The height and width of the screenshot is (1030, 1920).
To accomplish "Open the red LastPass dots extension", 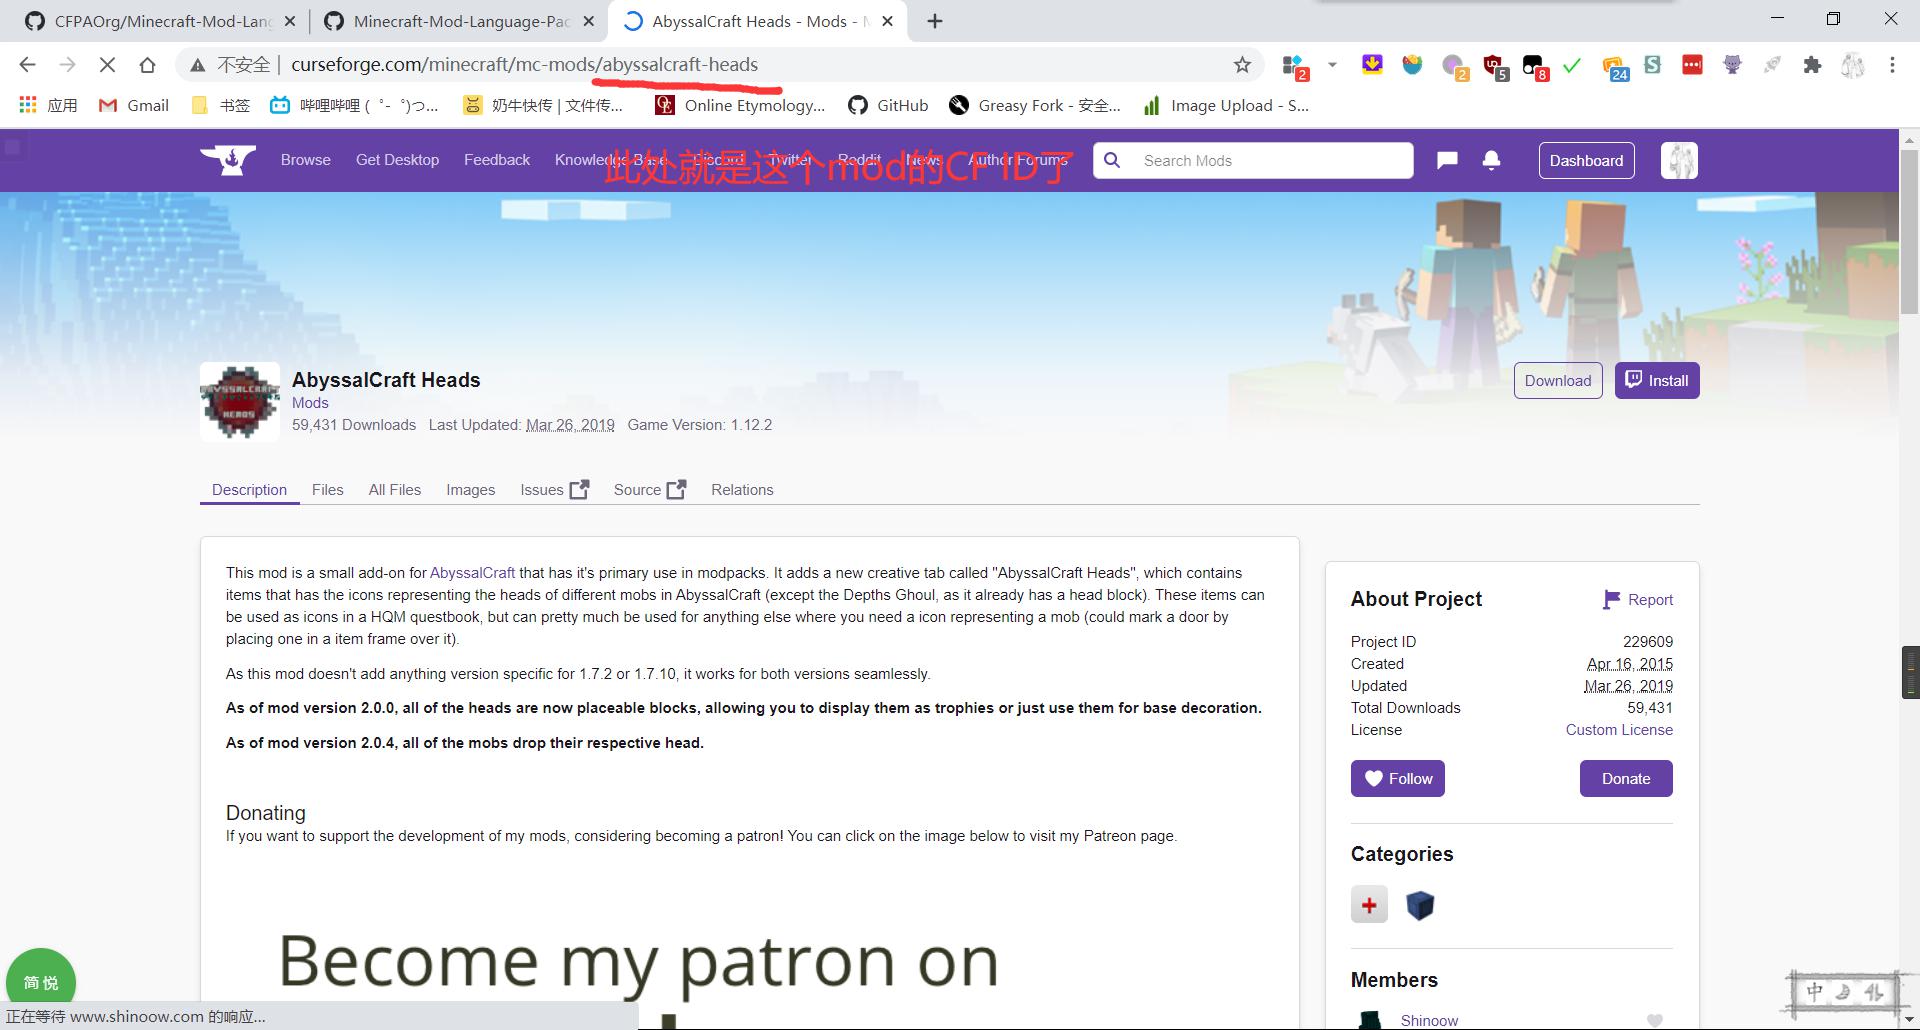I will [1692, 65].
